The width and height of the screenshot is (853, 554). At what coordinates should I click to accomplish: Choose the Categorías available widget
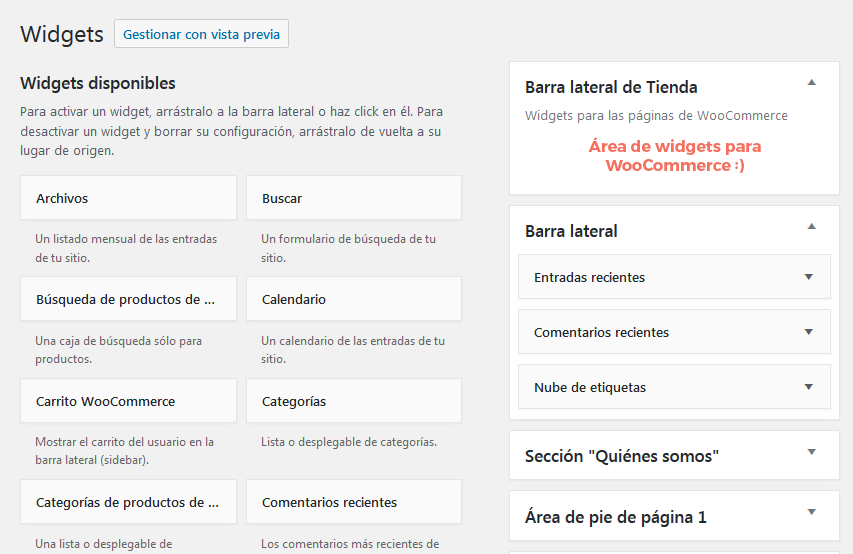coord(354,401)
